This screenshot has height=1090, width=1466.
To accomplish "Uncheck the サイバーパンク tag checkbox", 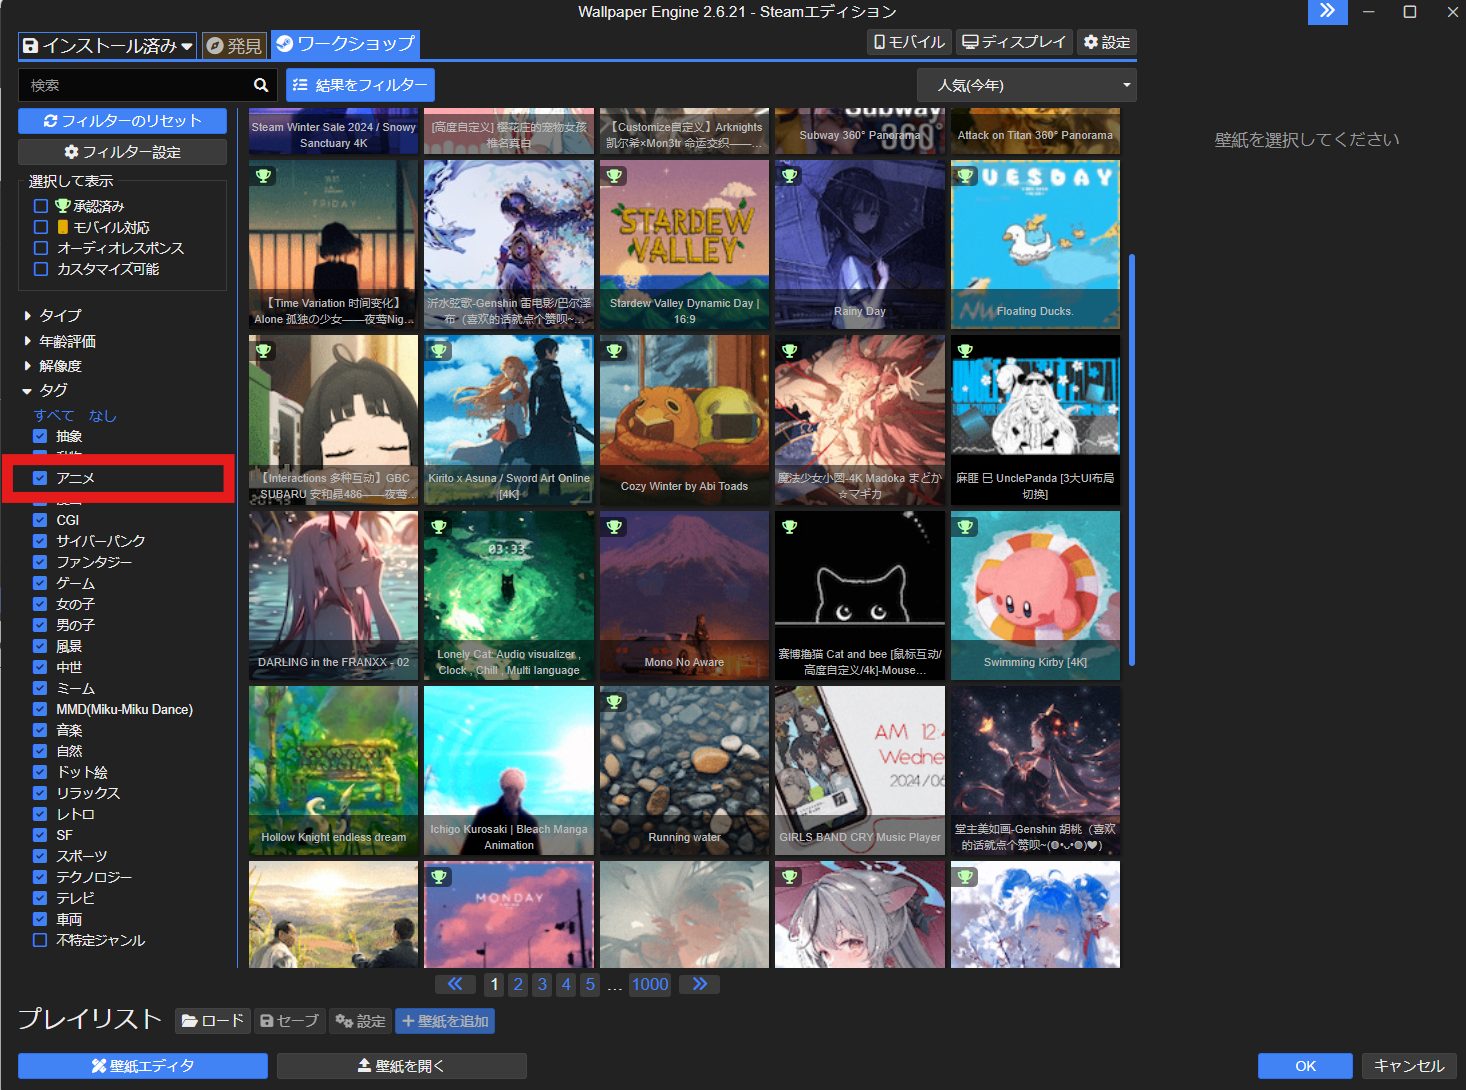I will pyautogui.click(x=40, y=541).
